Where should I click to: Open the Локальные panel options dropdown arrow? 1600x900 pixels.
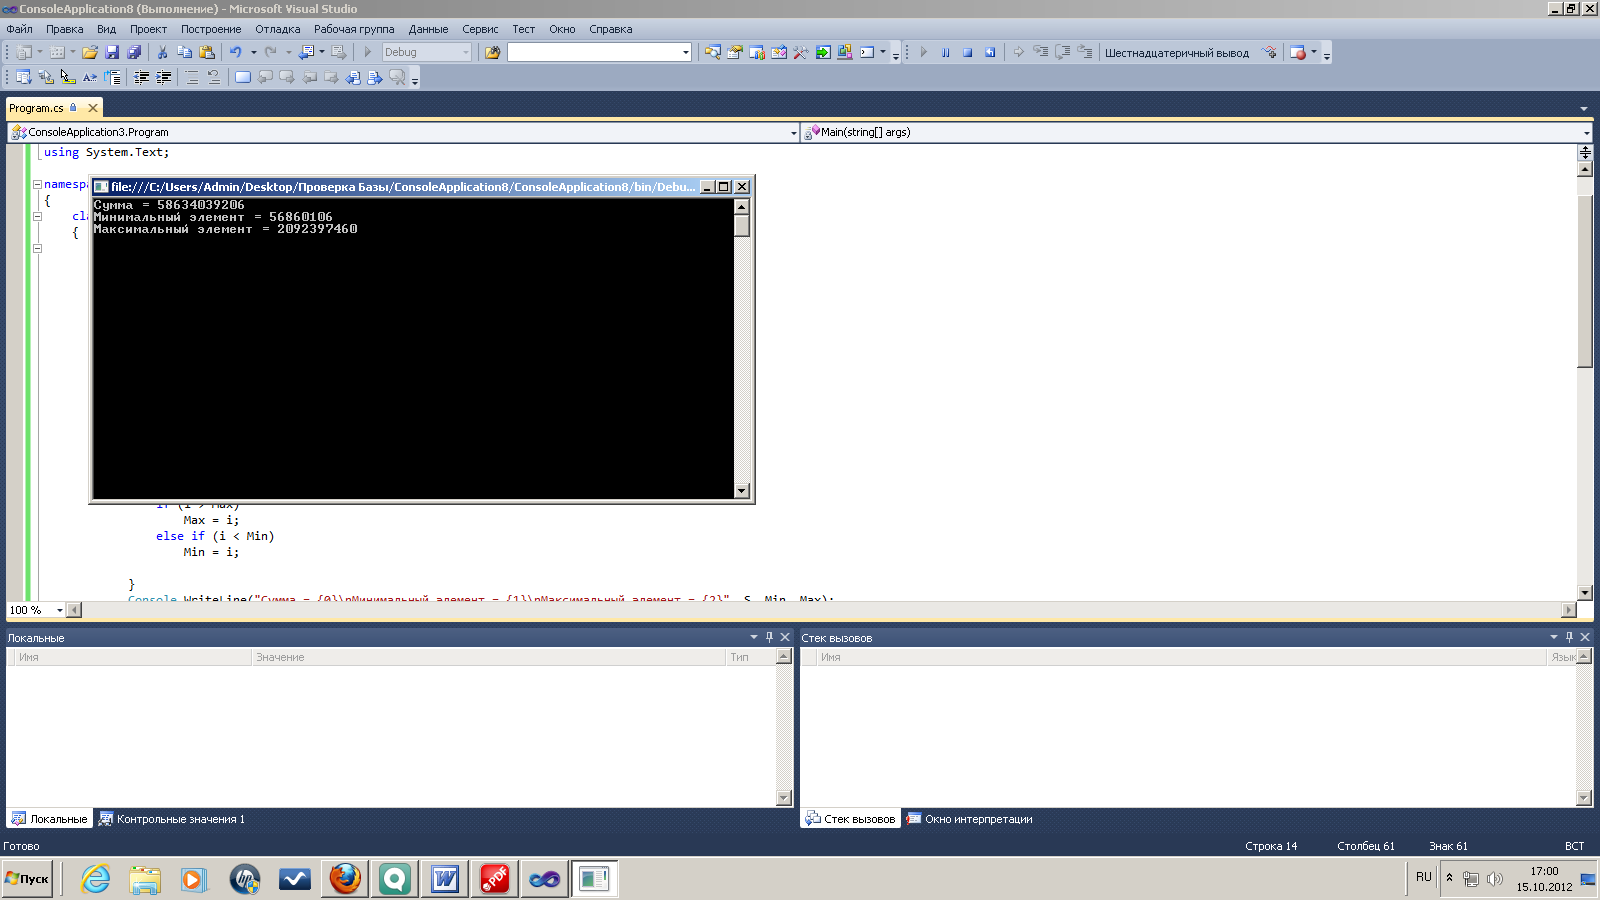click(x=754, y=637)
